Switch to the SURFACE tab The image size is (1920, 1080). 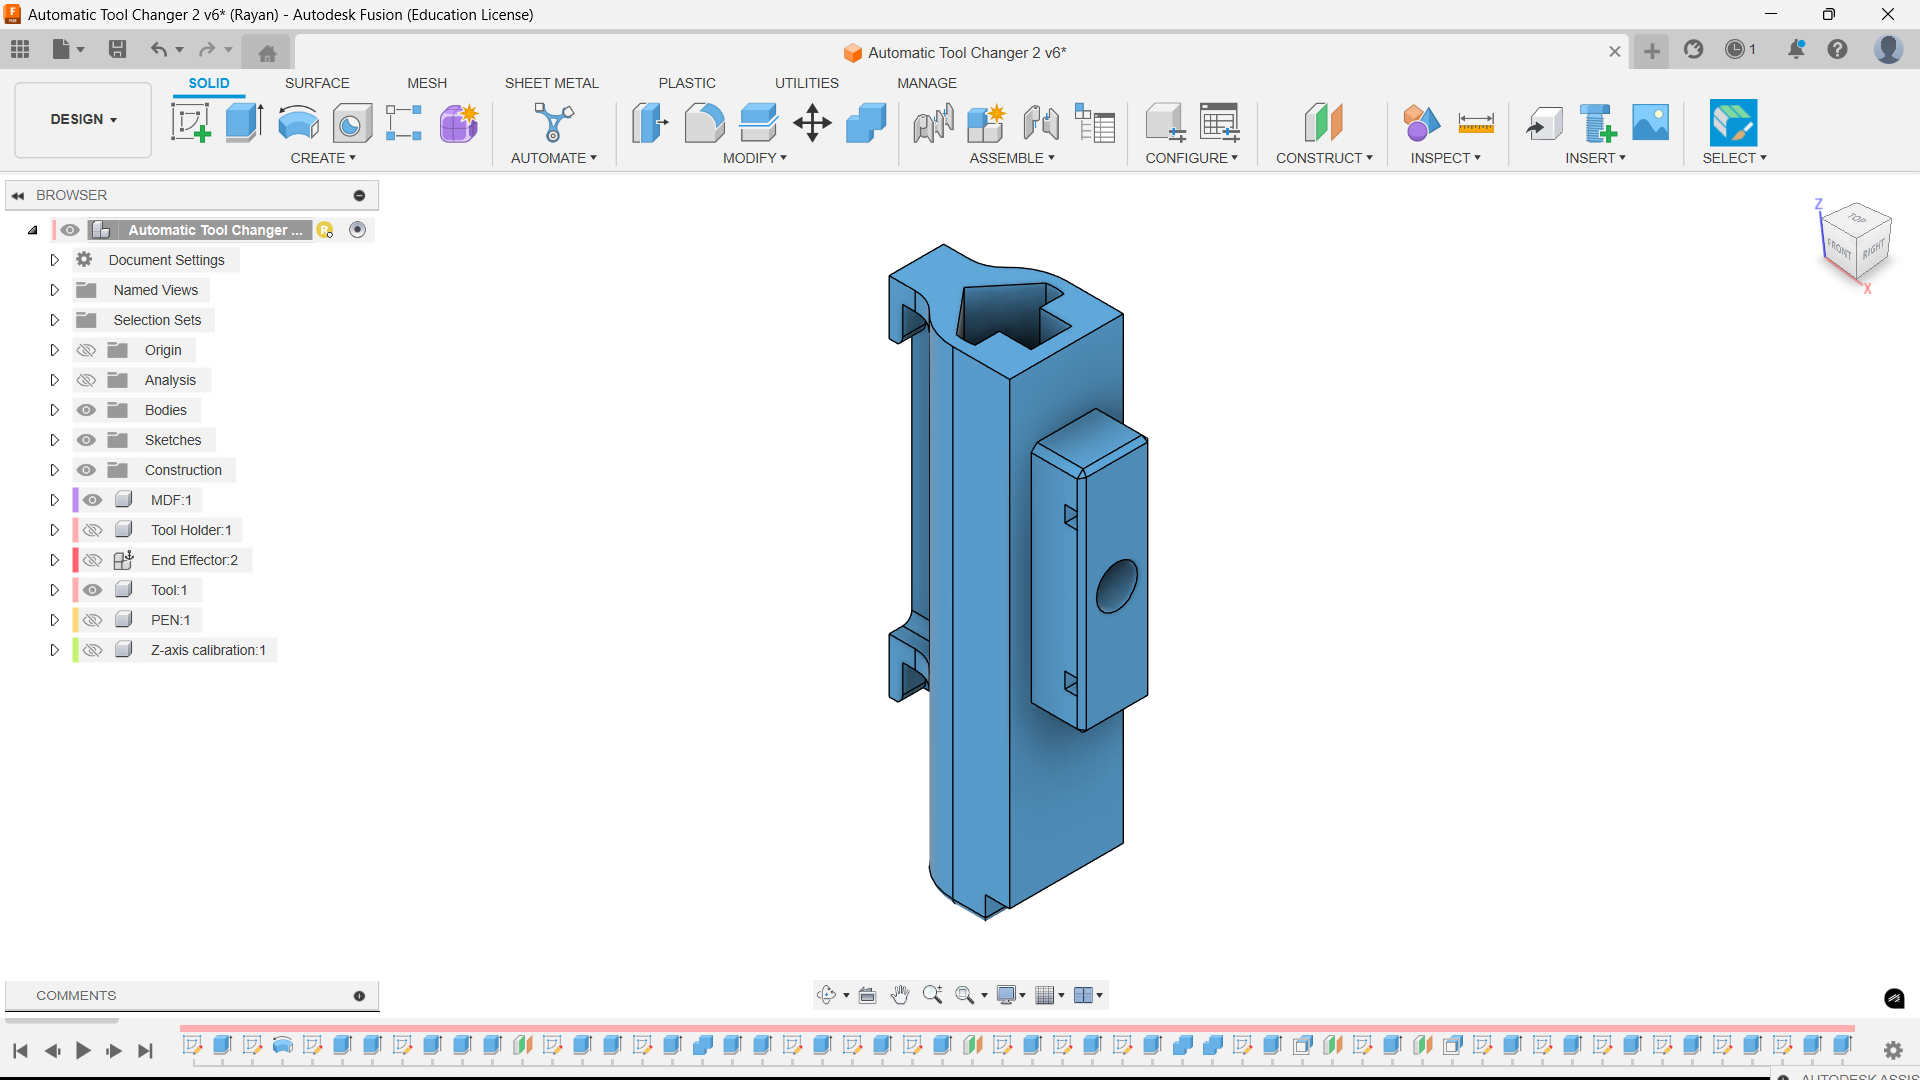pos(317,83)
